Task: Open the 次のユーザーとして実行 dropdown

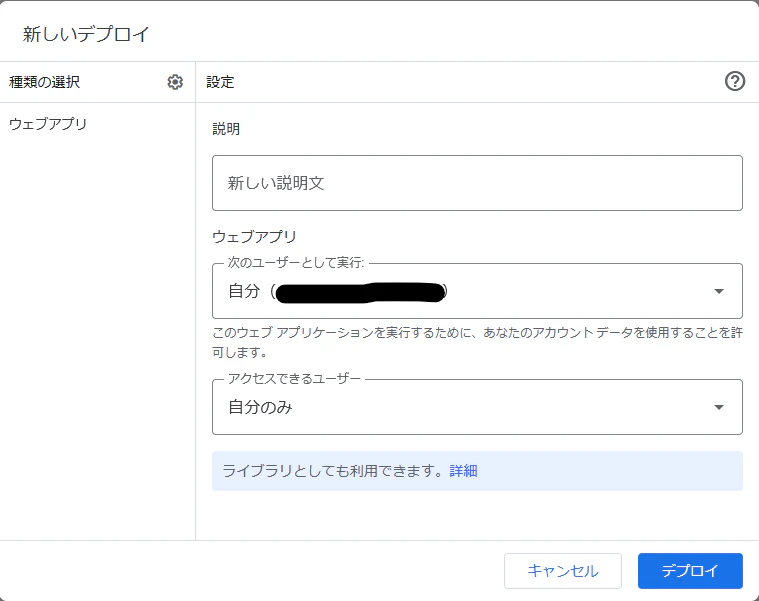Action: point(477,291)
